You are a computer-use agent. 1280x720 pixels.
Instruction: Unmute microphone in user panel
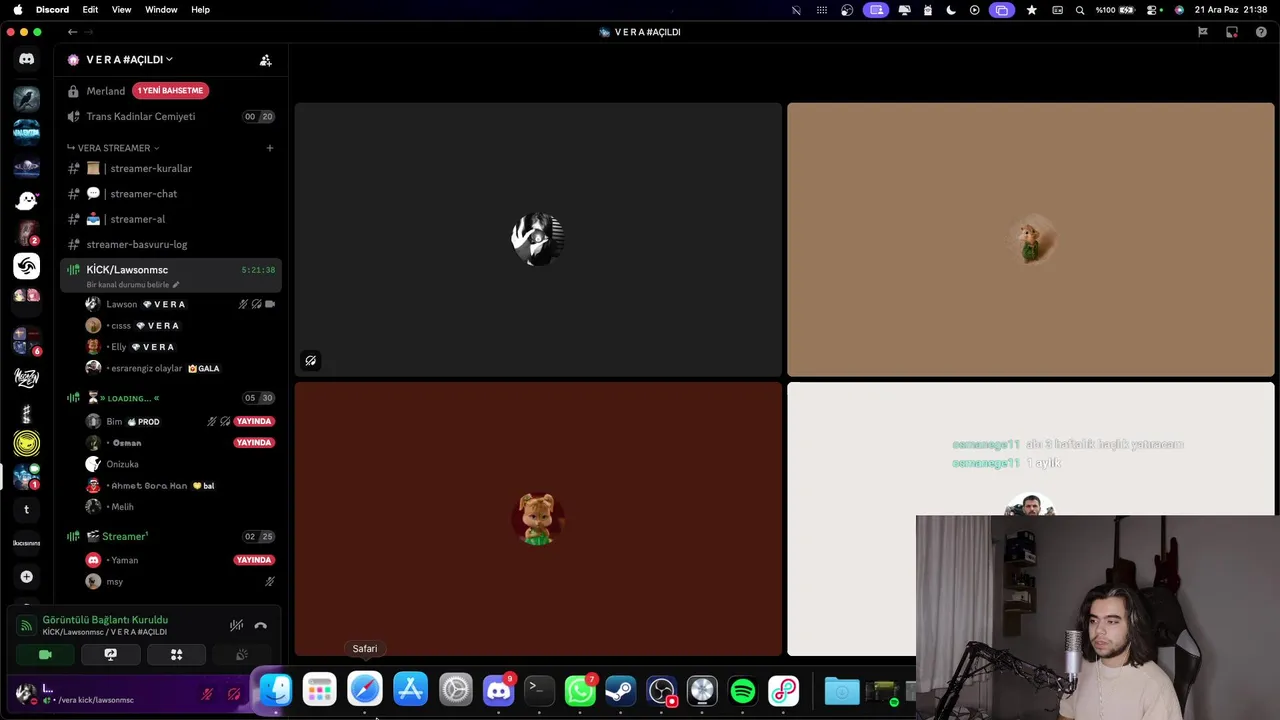(207, 693)
